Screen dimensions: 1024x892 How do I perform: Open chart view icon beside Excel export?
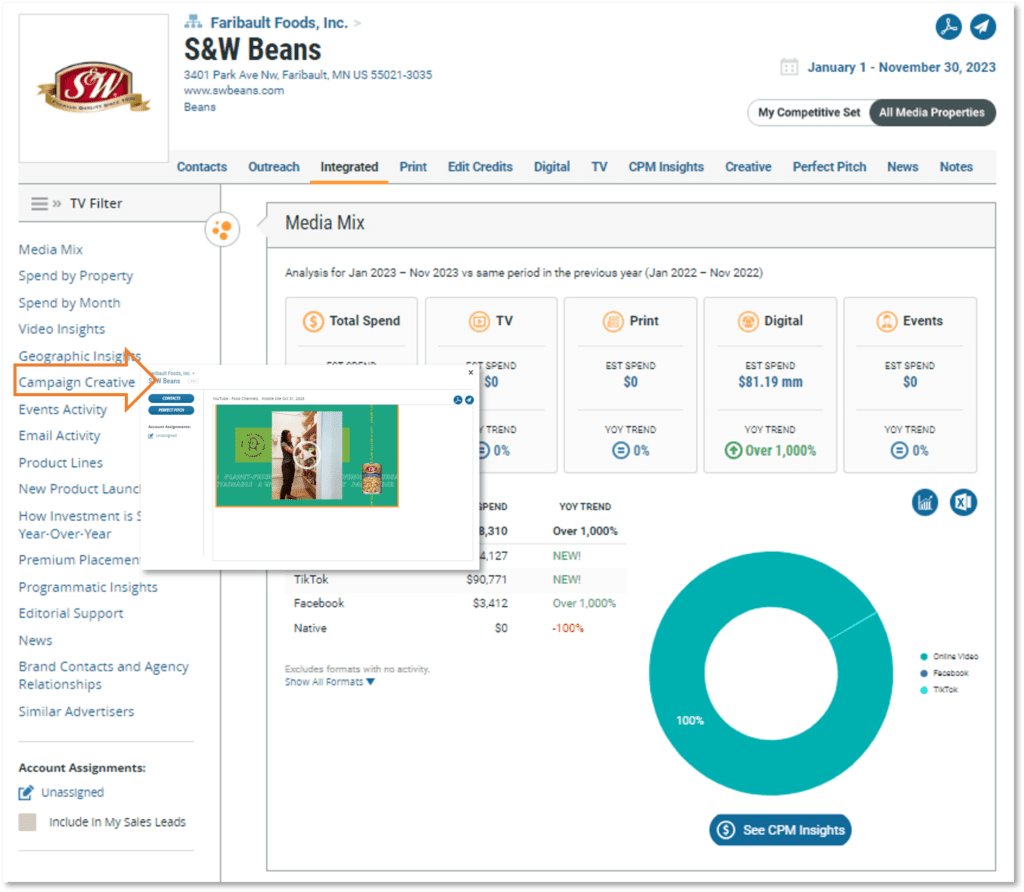(x=925, y=502)
